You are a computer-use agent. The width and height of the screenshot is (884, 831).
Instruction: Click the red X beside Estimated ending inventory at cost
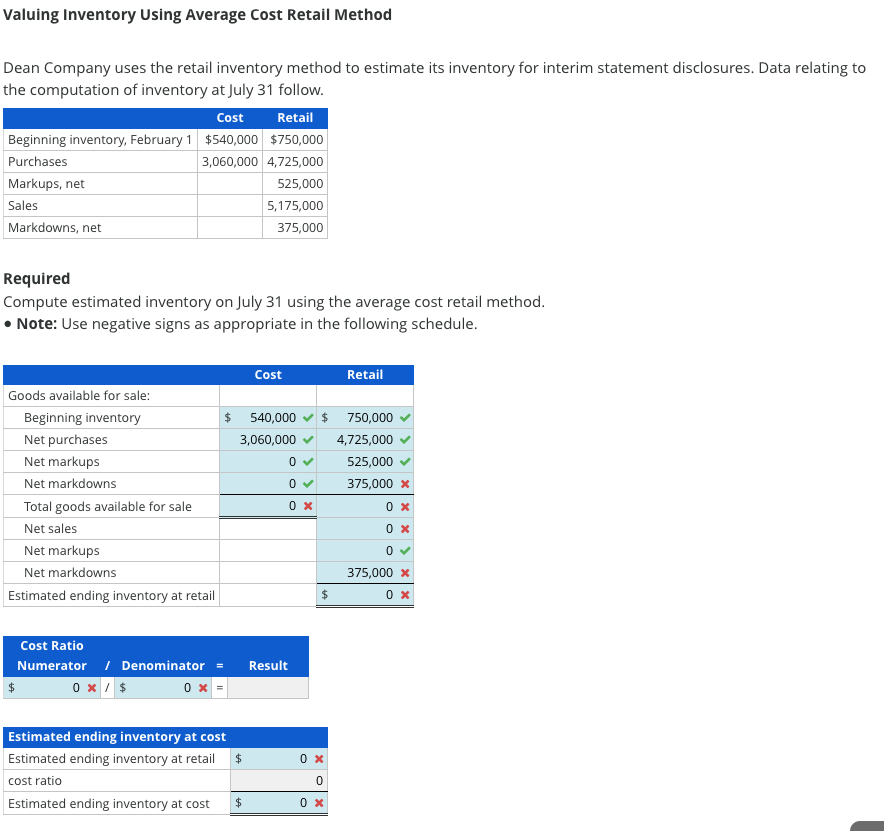pyautogui.click(x=318, y=802)
